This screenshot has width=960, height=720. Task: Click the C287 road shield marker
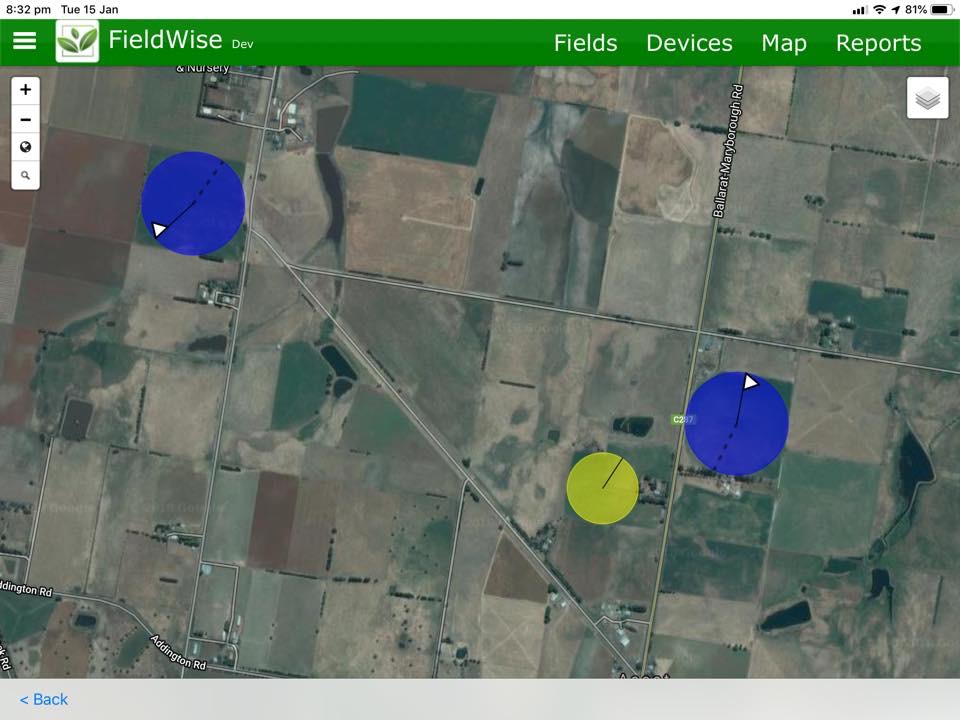pyautogui.click(x=680, y=419)
